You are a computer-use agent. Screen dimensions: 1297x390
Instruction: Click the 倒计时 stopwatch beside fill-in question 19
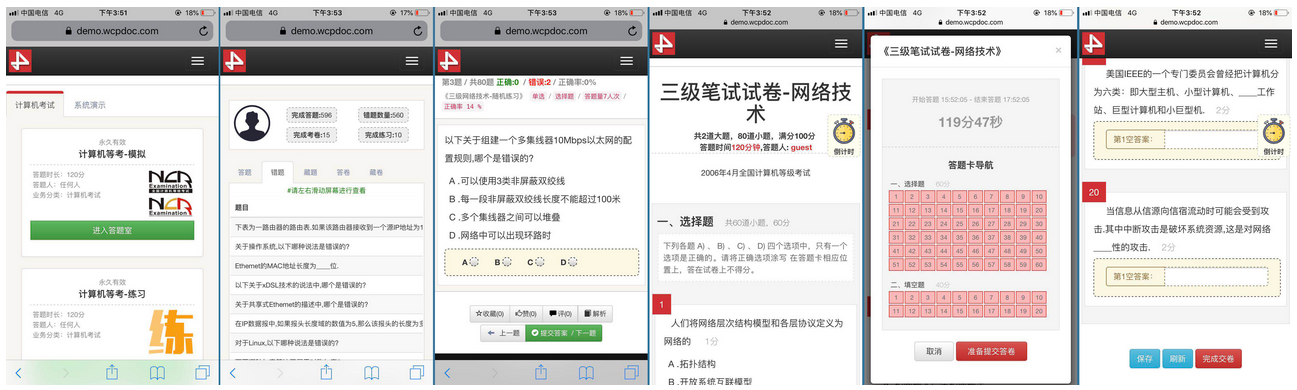pos(1273,137)
